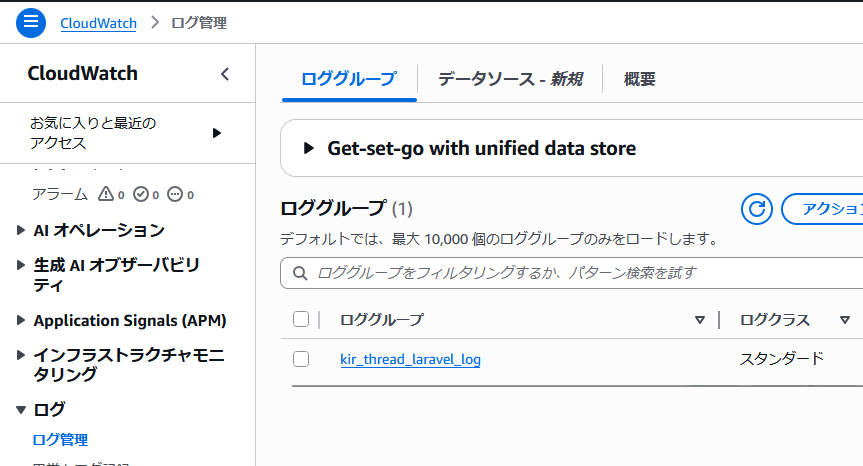Click the in-alarm triangle status icon

click(106, 194)
